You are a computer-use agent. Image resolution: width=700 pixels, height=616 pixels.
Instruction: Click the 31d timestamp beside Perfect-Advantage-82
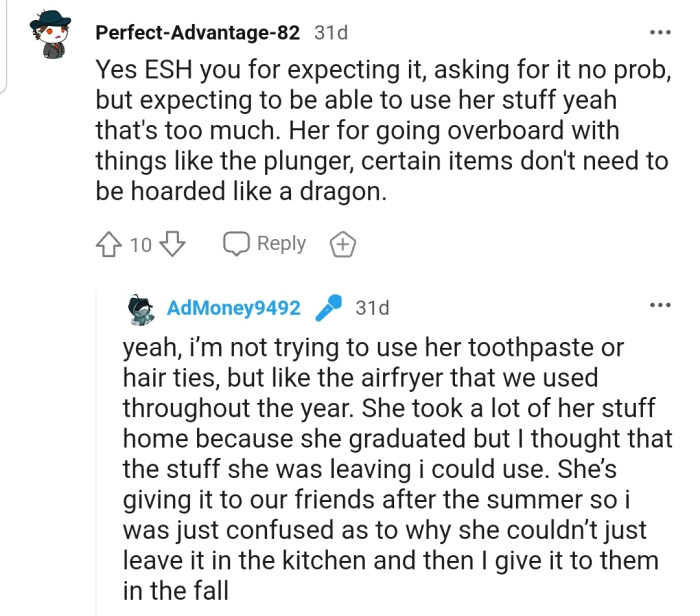click(x=331, y=32)
